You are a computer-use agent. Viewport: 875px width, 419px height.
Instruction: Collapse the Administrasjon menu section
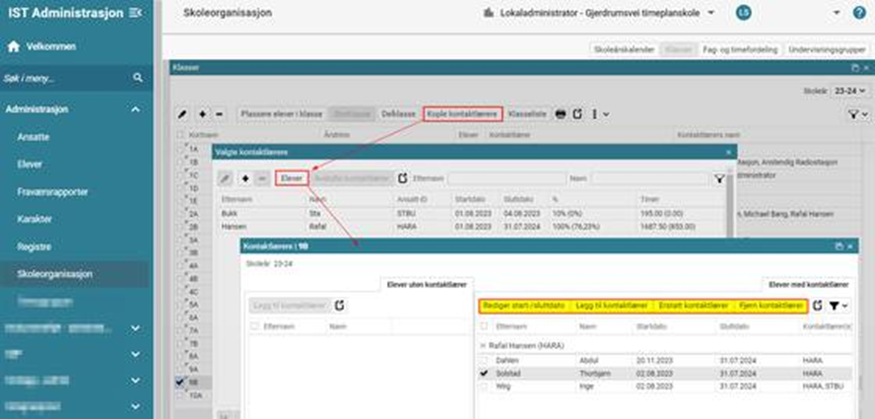pos(135,109)
